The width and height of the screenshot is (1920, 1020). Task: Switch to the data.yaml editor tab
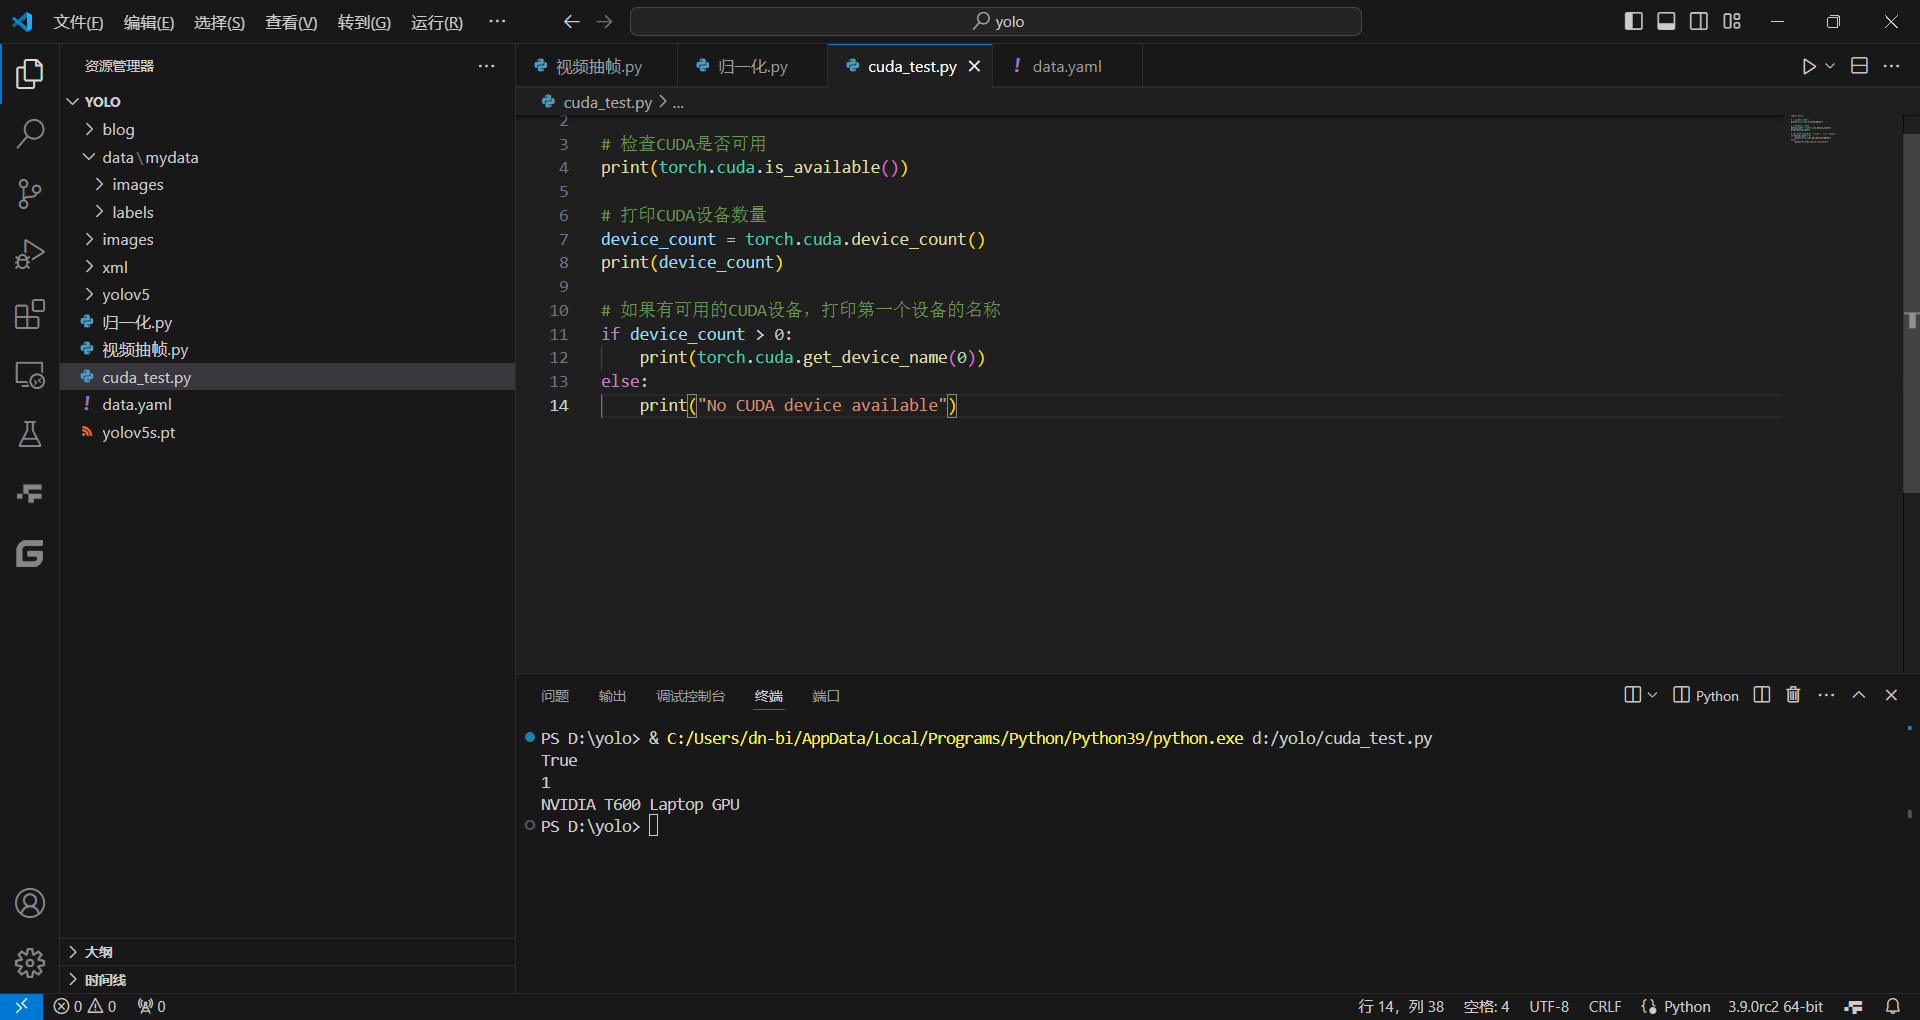click(x=1066, y=66)
